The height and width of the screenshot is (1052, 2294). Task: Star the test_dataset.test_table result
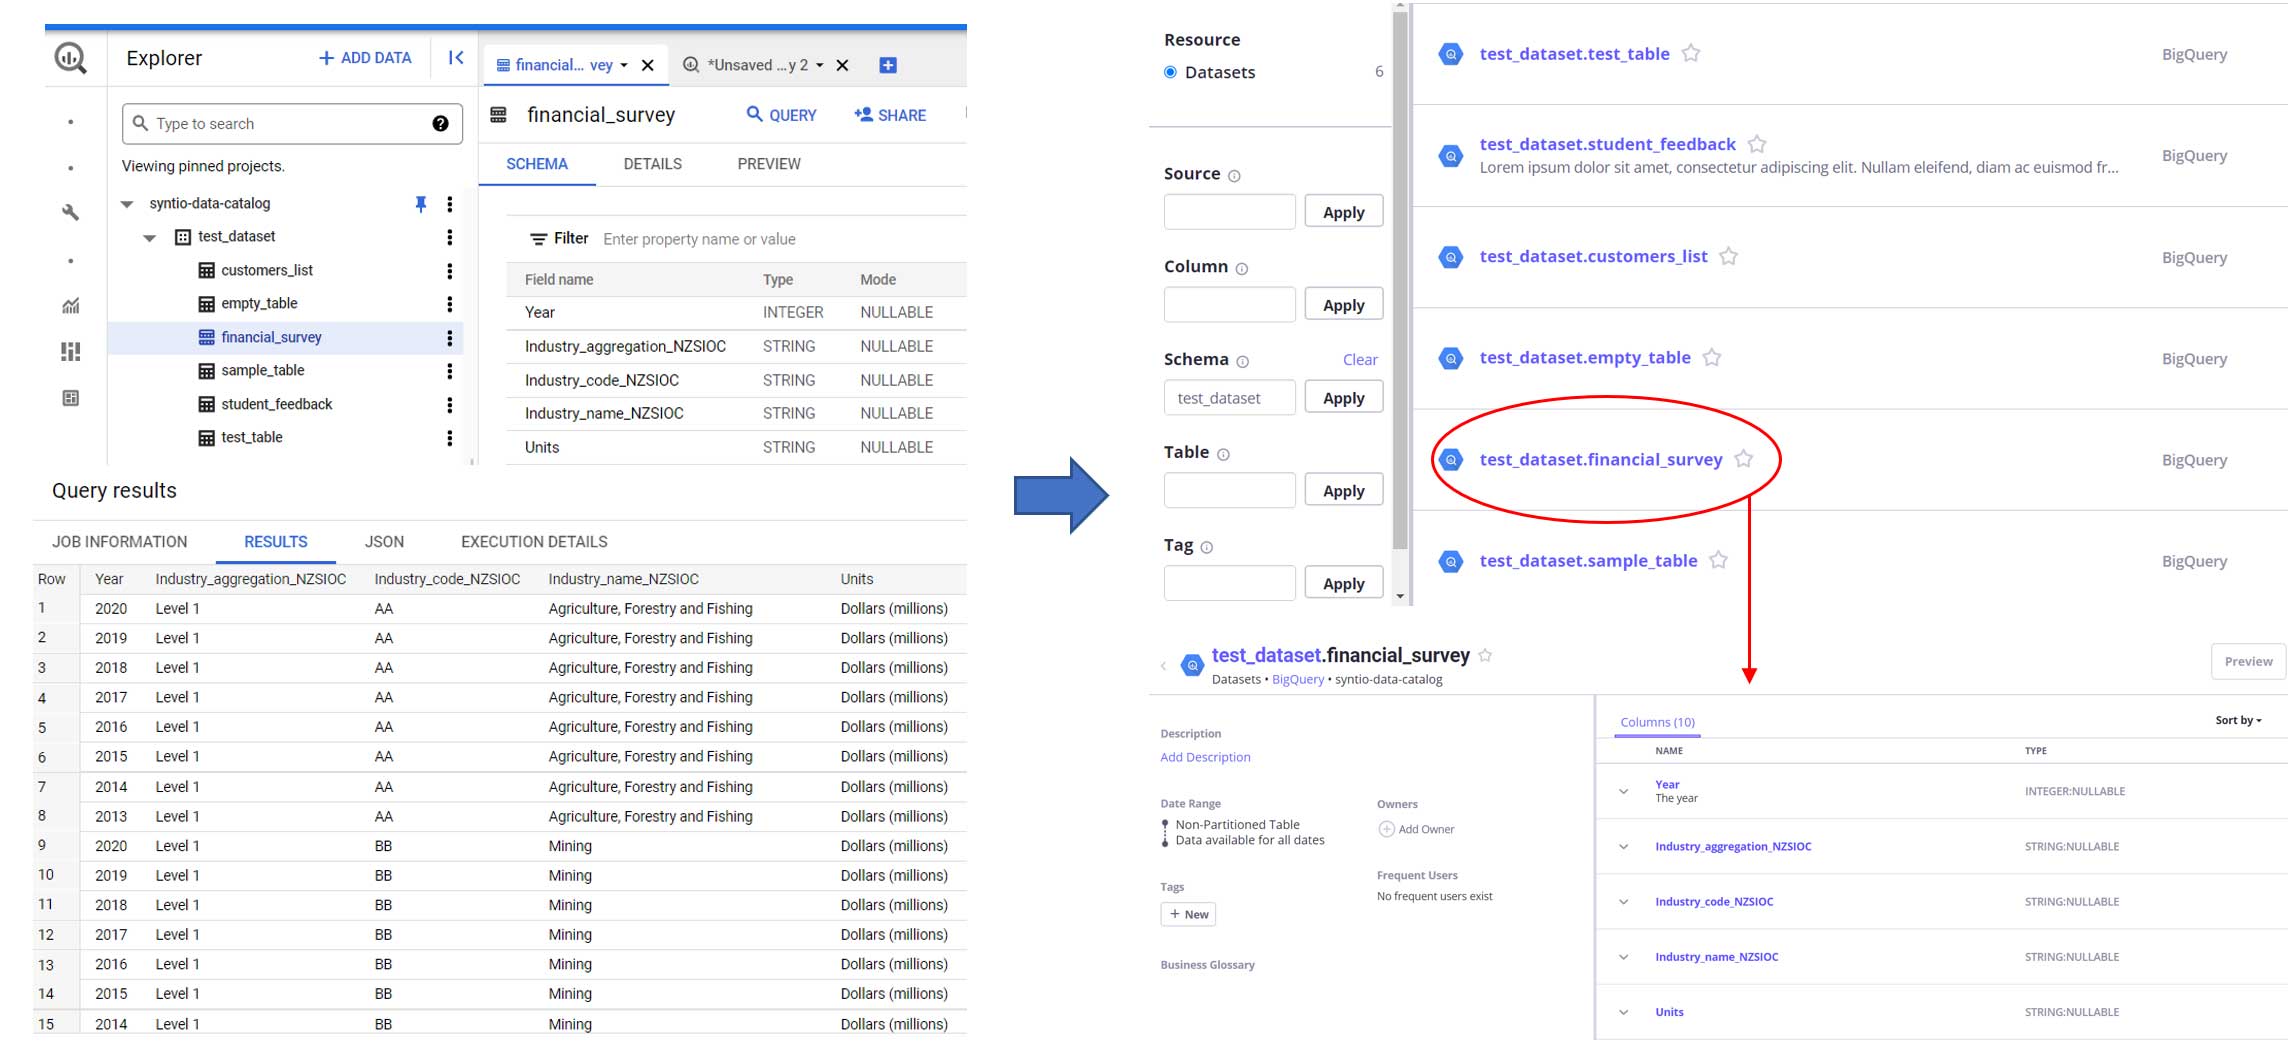(1691, 53)
